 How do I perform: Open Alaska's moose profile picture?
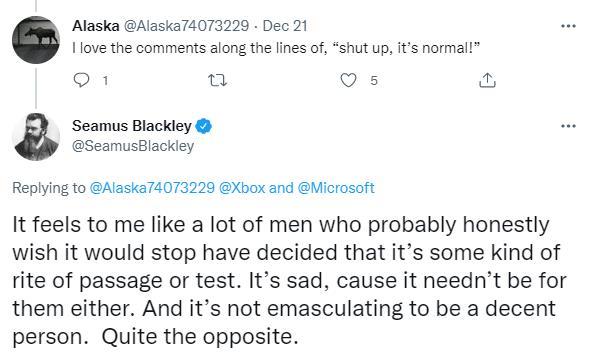click(36, 40)
